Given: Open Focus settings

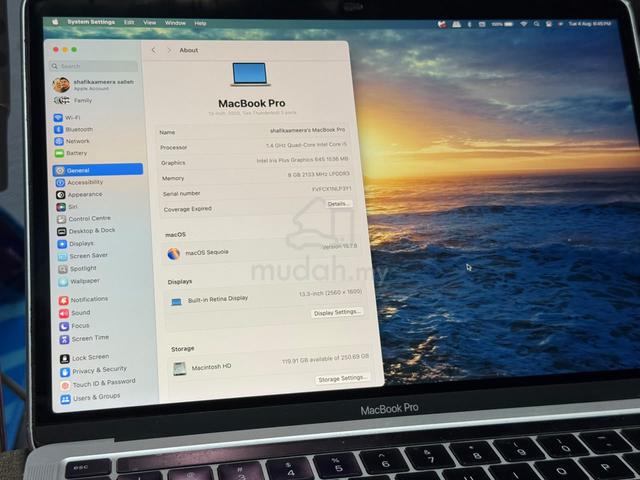Looking at the screenshot, I should (x=75, y=326).
